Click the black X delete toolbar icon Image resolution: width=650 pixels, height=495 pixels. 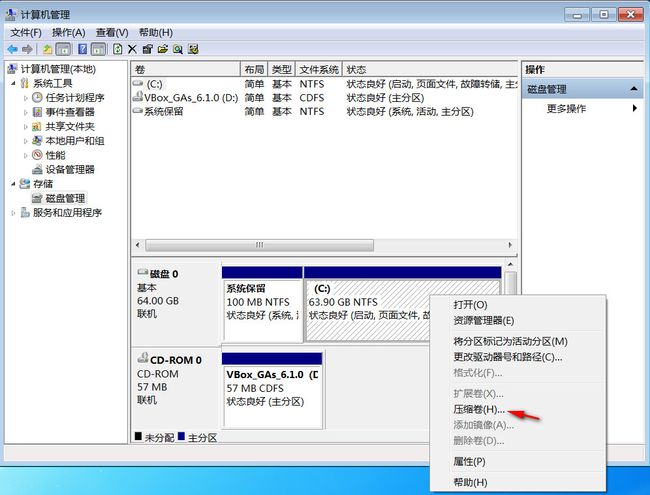tap(132, 49)
